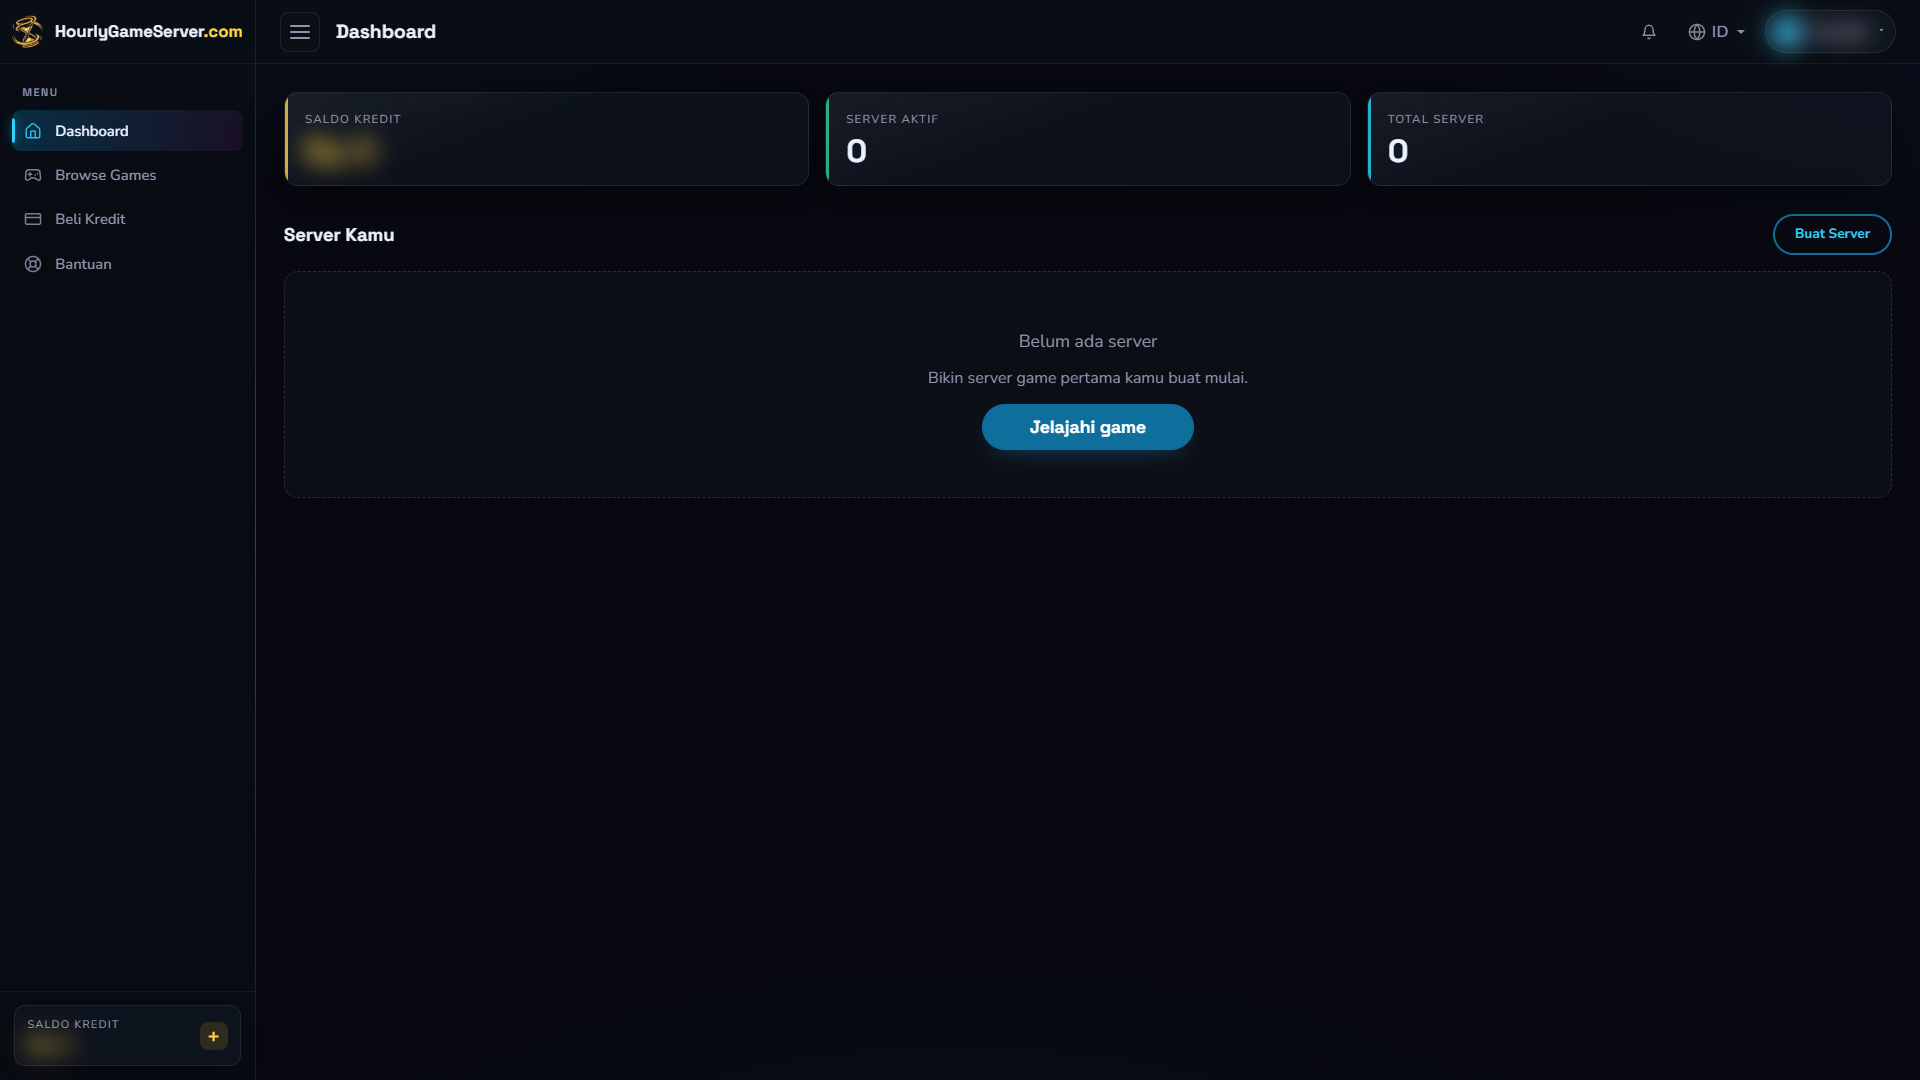Click the Beli Kredit card icon
Image resolution: width=1920 pixels, height=1080 pixels.
pyautogui.click(x=33, y=219)
